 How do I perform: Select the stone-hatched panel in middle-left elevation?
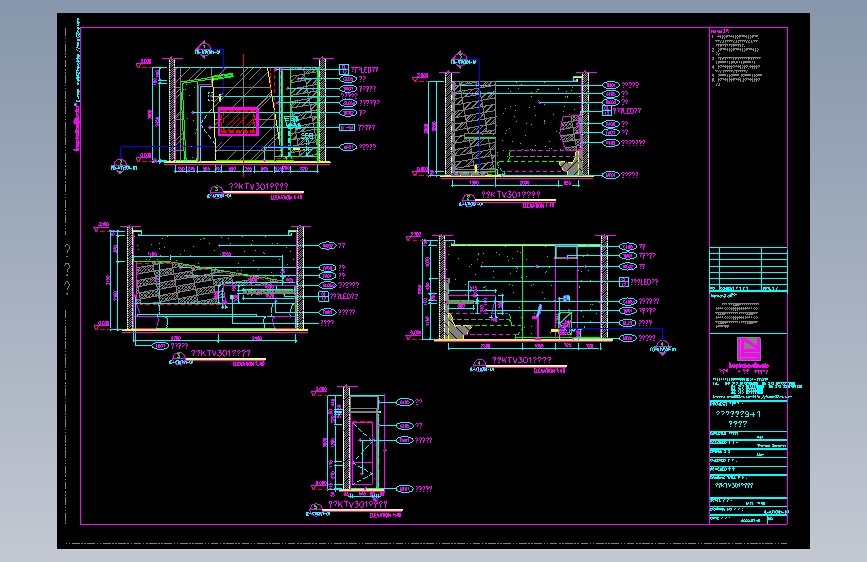click(x=179, y=283)
